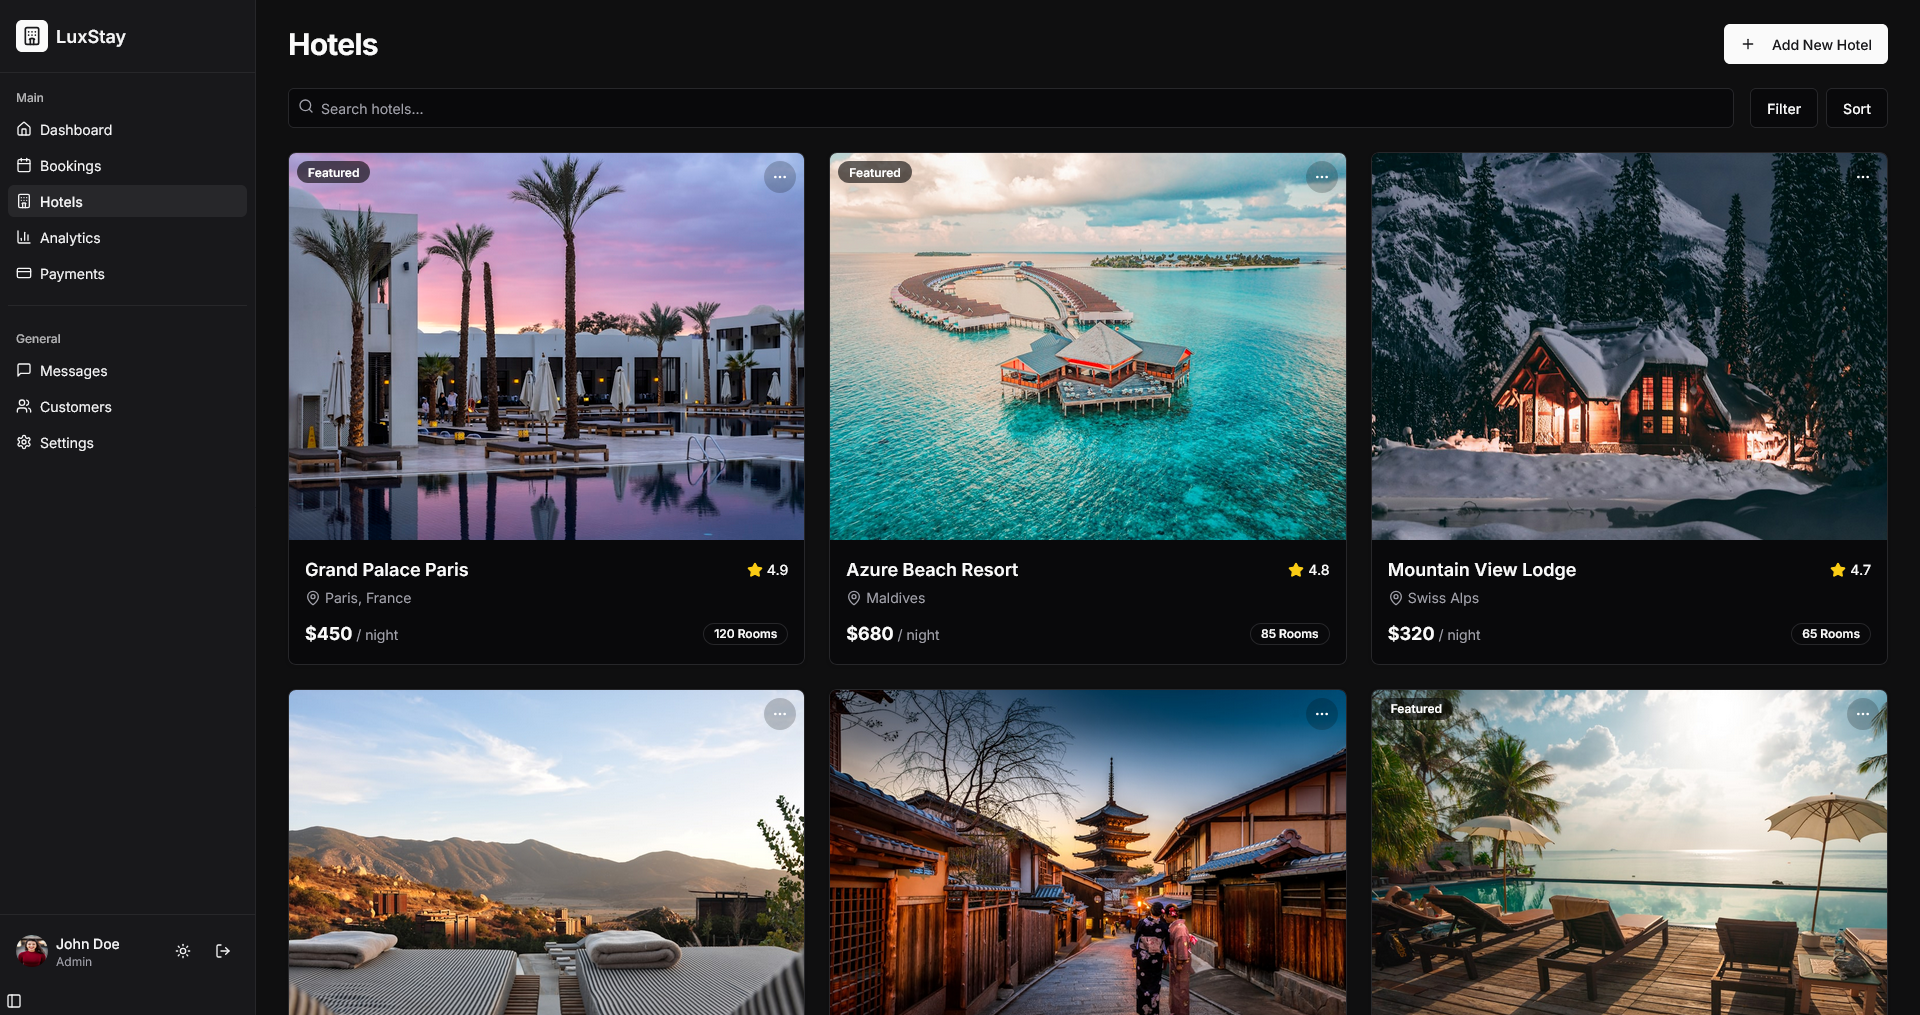Open the more menu on the Japanese pagoda street card
The width and height of the screenshot is (1920, 1015).
click(1321, 714)
